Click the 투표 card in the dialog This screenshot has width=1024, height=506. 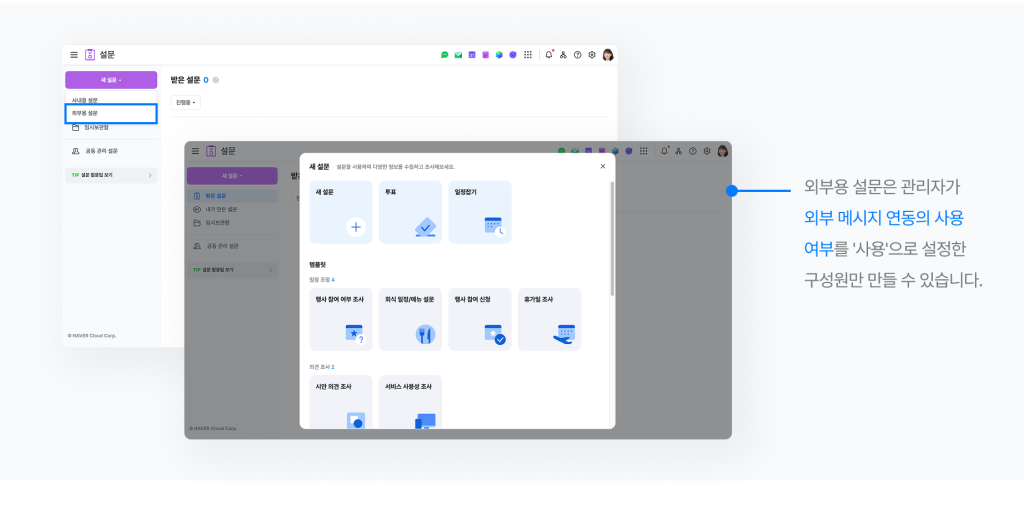(x=410, y=212)
